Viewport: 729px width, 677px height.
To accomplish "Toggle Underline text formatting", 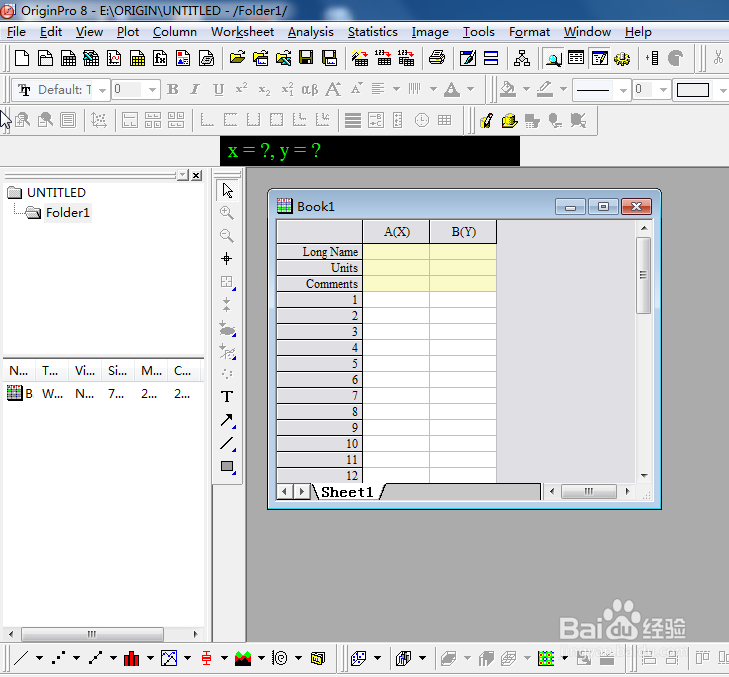I will click(x=218, y=89).
